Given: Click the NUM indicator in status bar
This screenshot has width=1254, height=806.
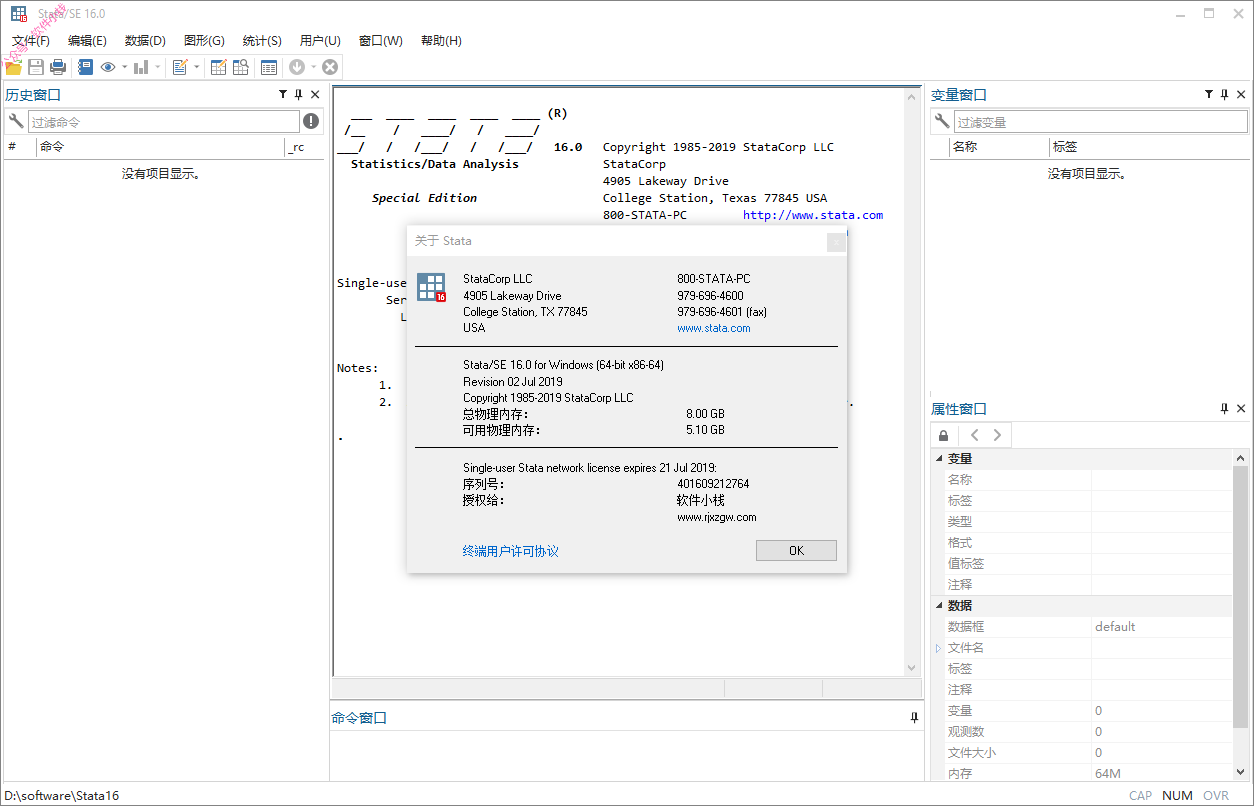Looking at the screenshot, I should point(1177,796).
